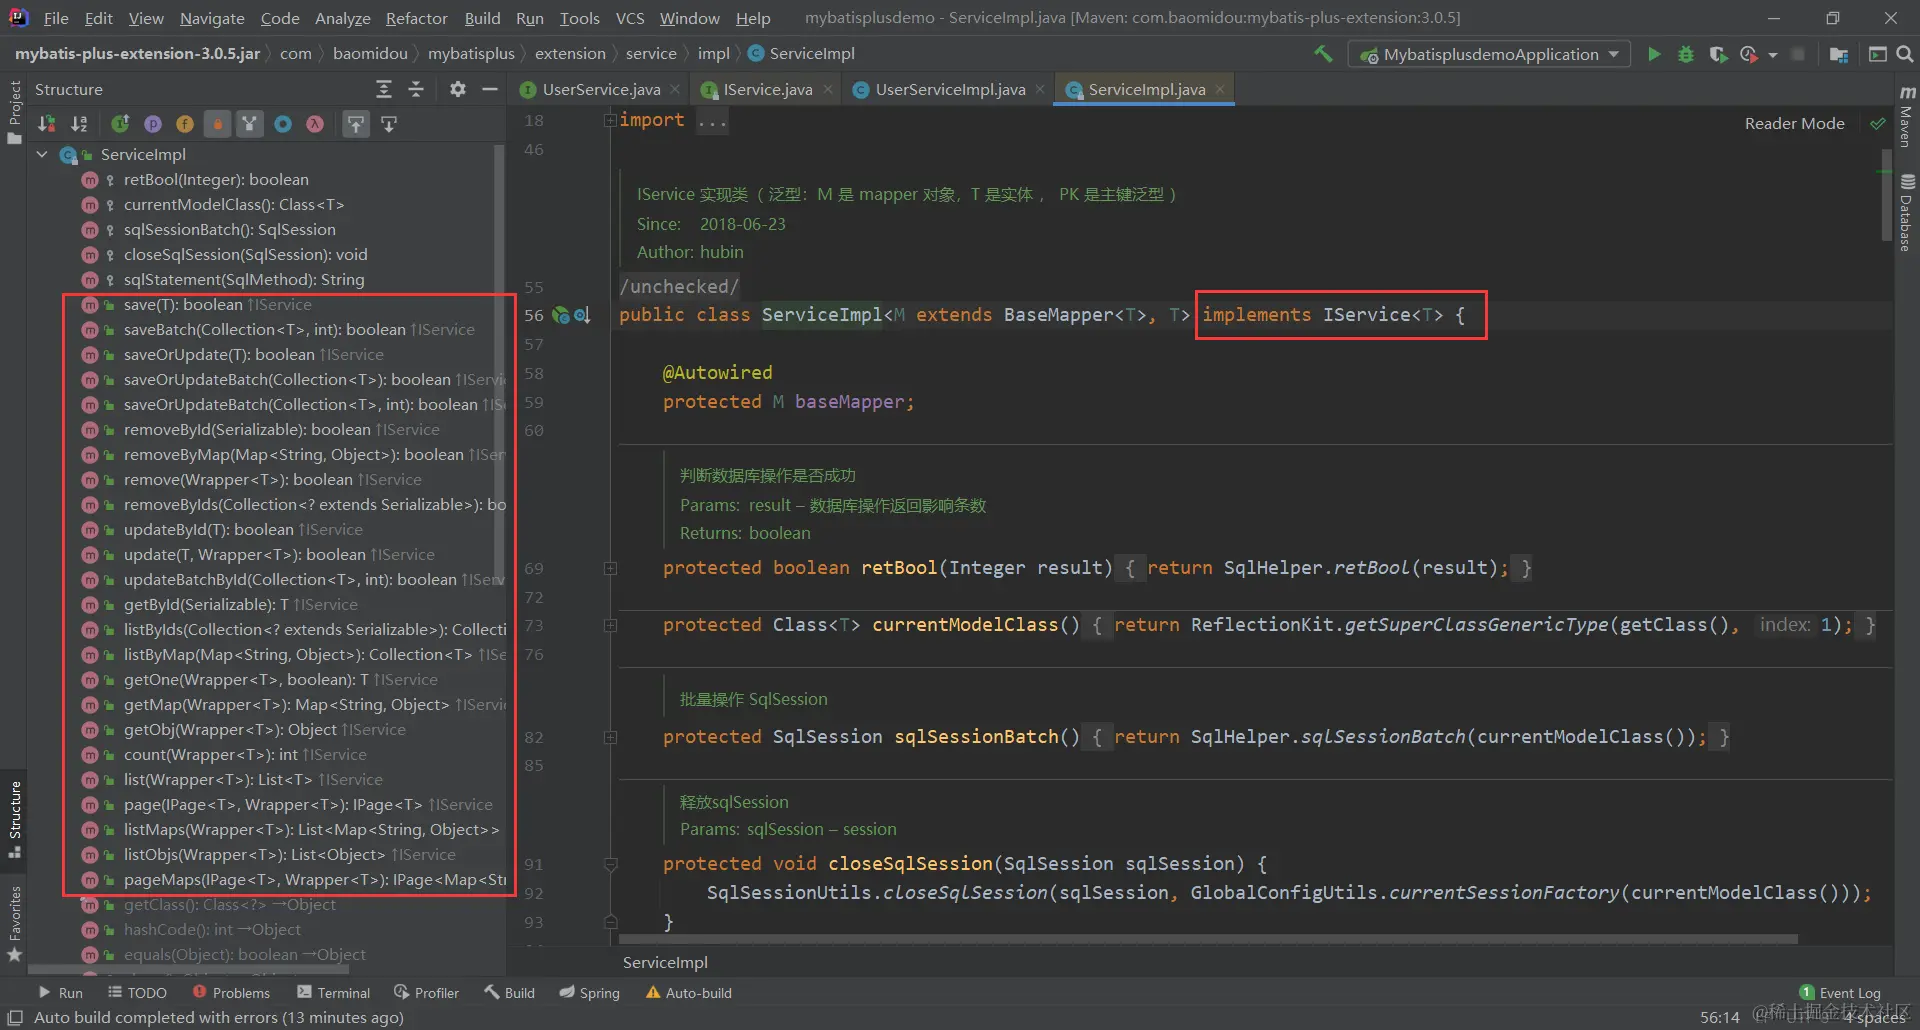Open Search Everywhere magnifier icon

(x=1905, y=54)
